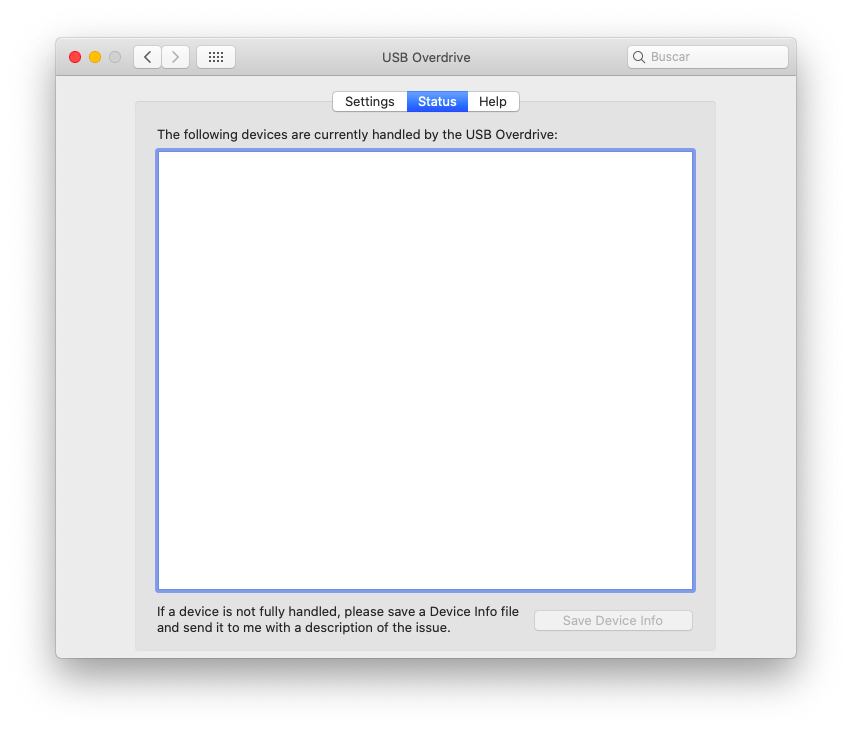Go forward with the right chevron button
This screenshot has width=852, height=732.
pyautogui.click(x=176, y=57)
